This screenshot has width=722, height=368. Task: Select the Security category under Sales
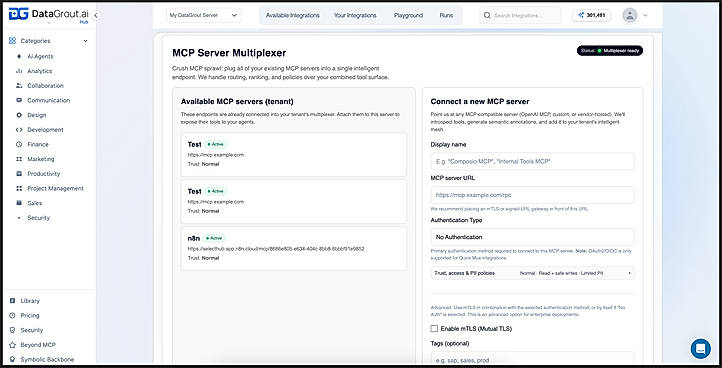pyautogui.click(x=38, y=218)
